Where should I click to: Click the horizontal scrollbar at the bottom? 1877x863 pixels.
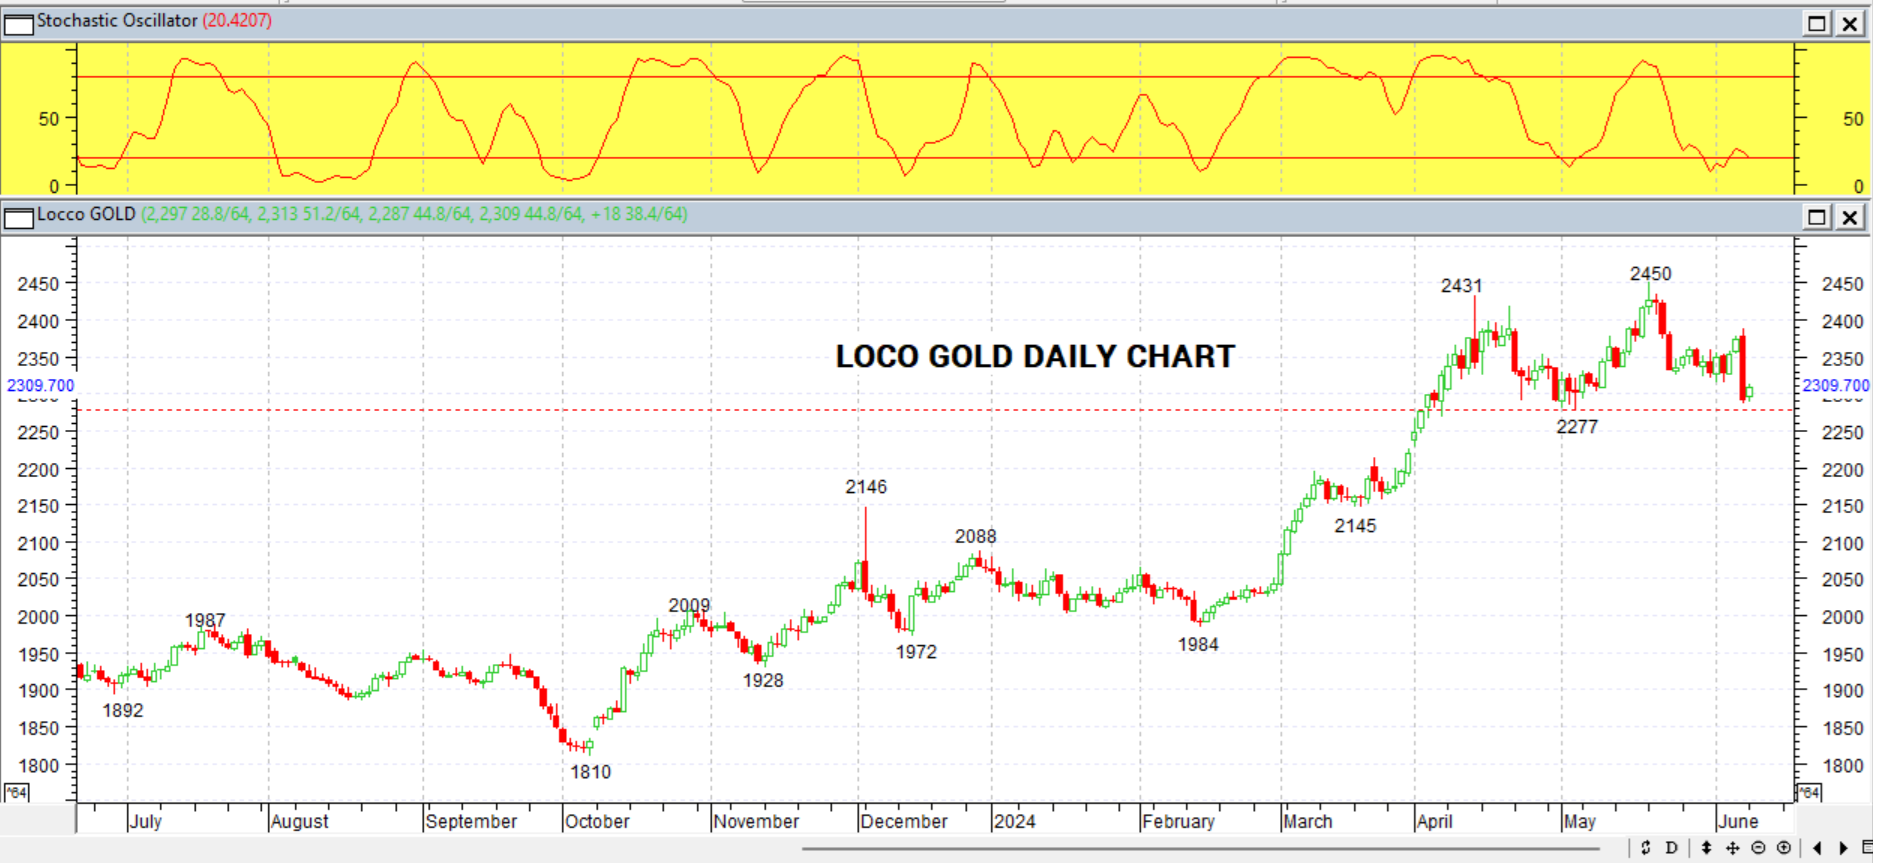pyautogui.click(x=1200, y=849)
